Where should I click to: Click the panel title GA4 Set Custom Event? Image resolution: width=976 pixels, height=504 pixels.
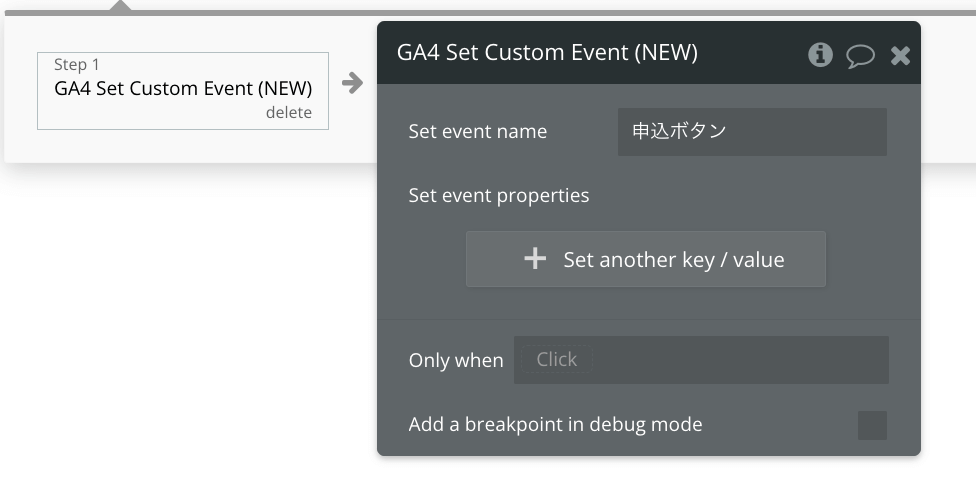tap(547, 52)
